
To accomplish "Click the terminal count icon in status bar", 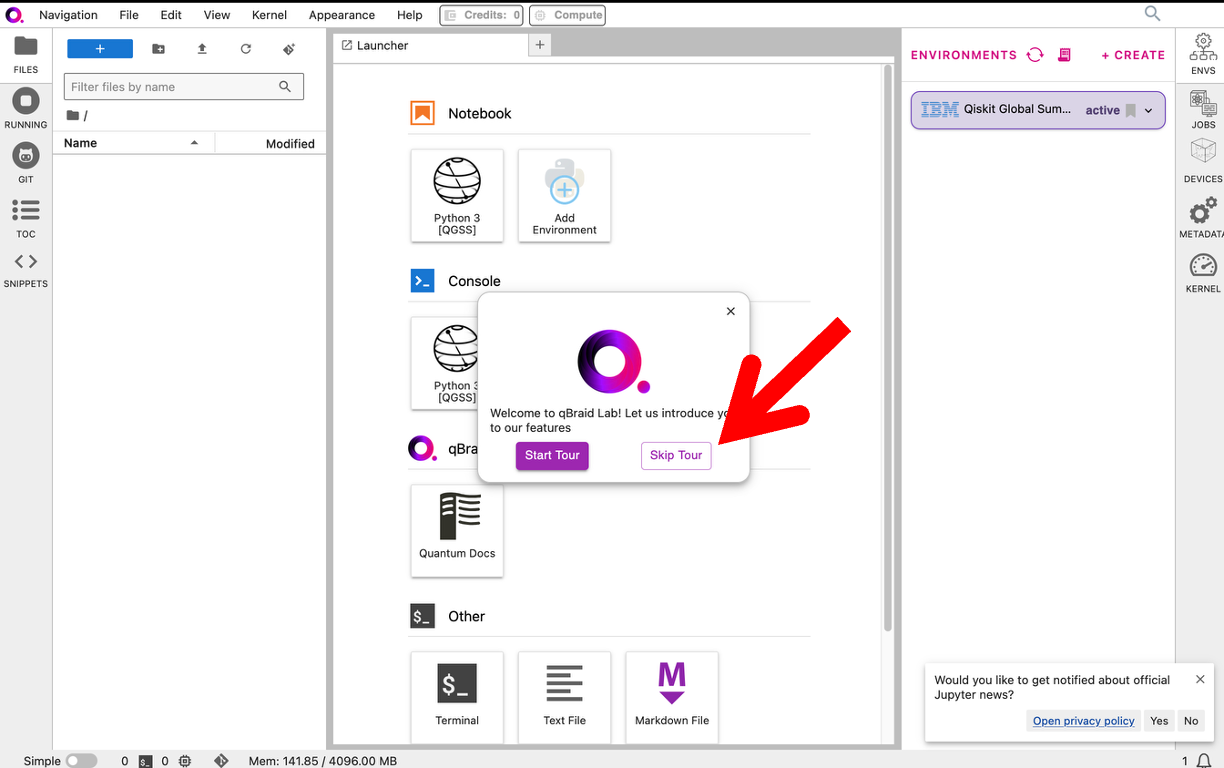I will pos(146,761).
